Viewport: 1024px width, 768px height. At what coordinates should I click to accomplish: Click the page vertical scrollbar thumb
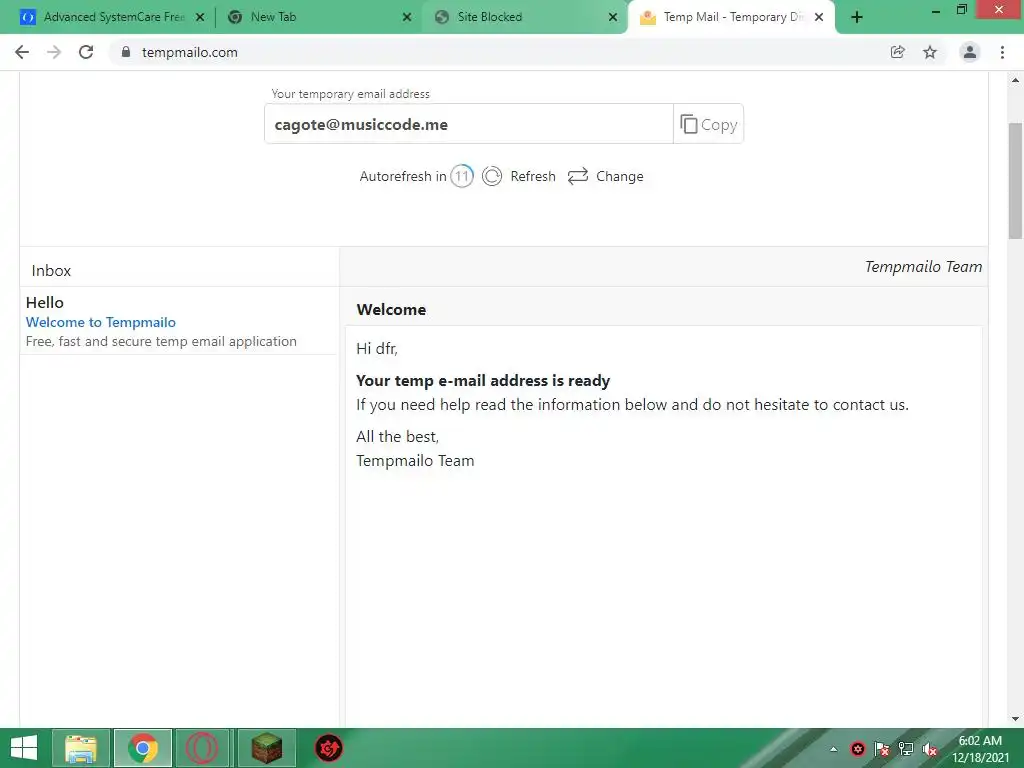[1015, 181]
